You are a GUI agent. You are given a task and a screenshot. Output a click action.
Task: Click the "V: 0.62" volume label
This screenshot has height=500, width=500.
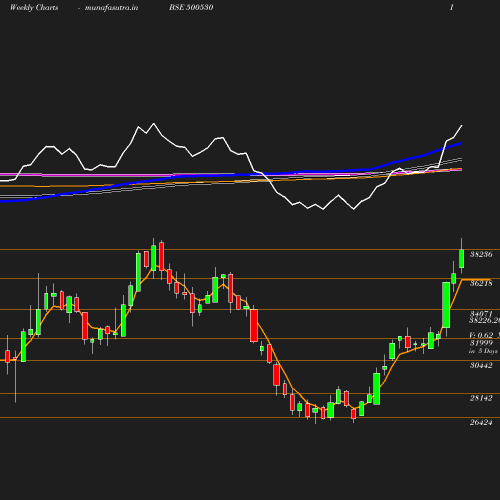(481, 335)
